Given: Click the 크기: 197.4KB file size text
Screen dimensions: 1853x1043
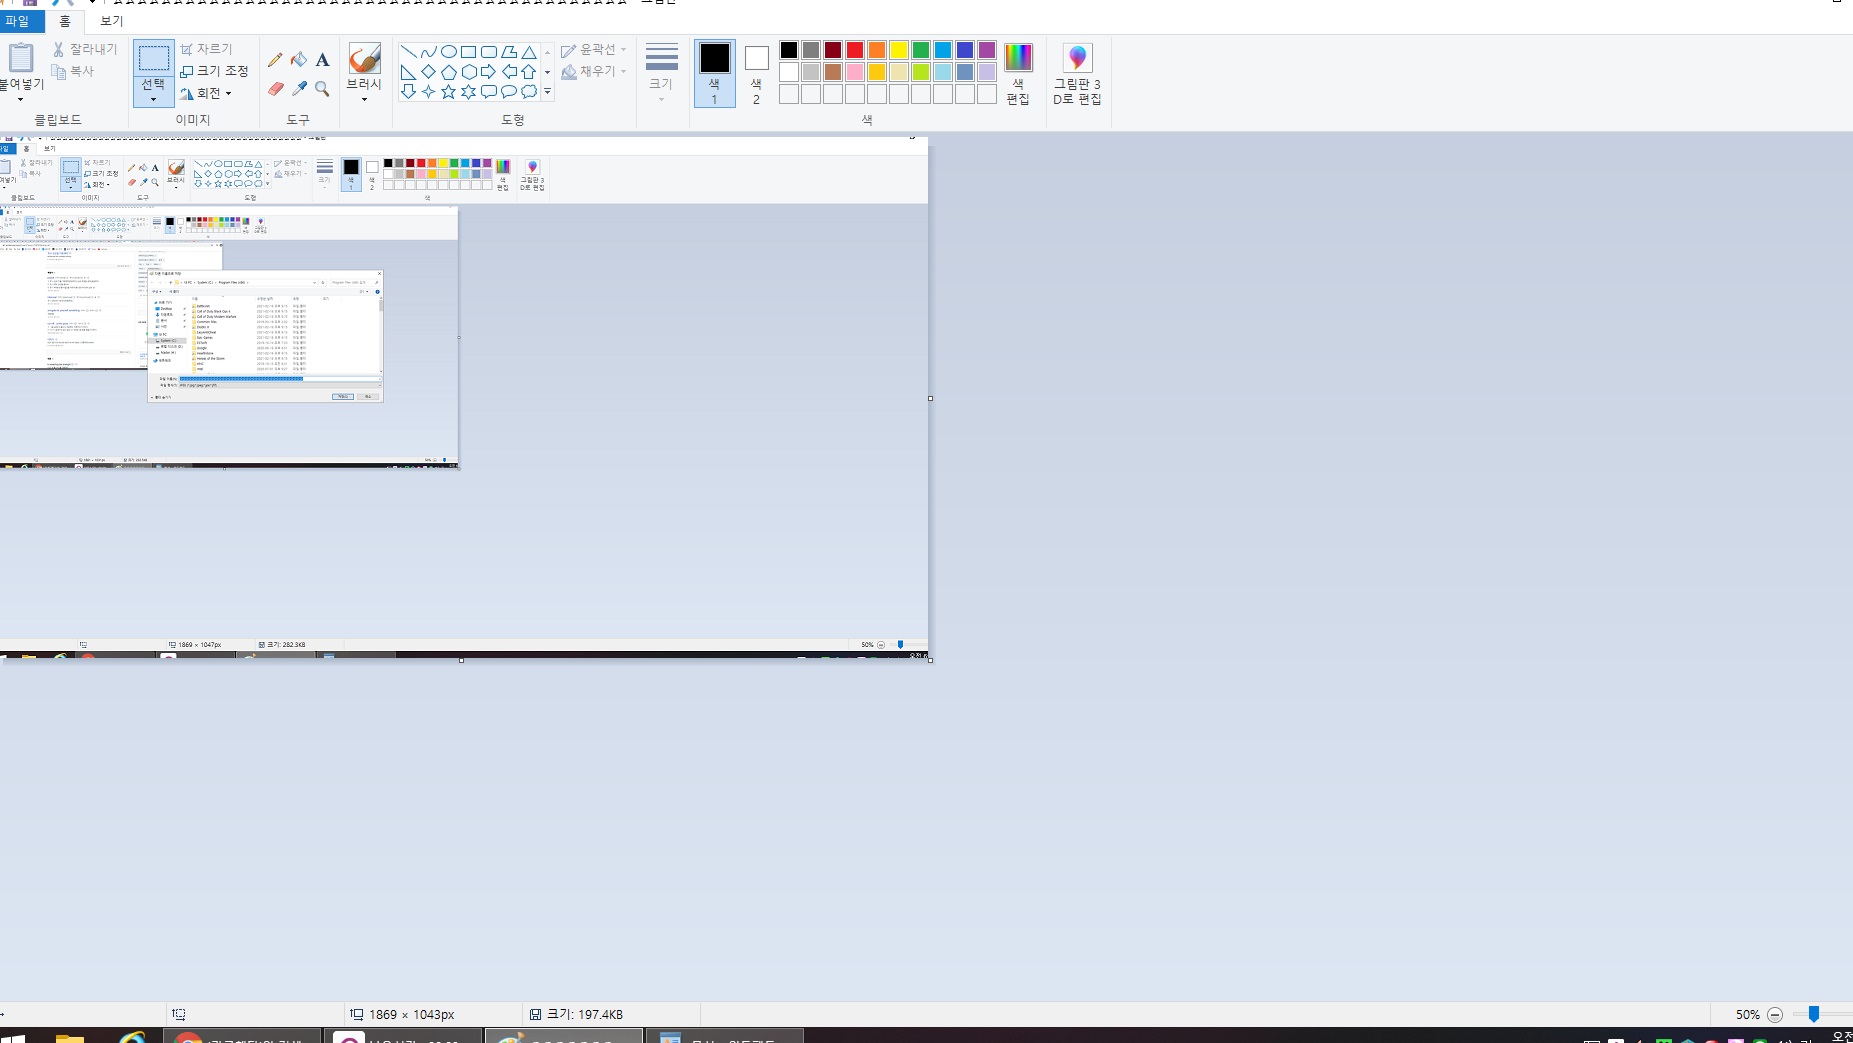Looking at the screenshot, I should click(585, 1014).
